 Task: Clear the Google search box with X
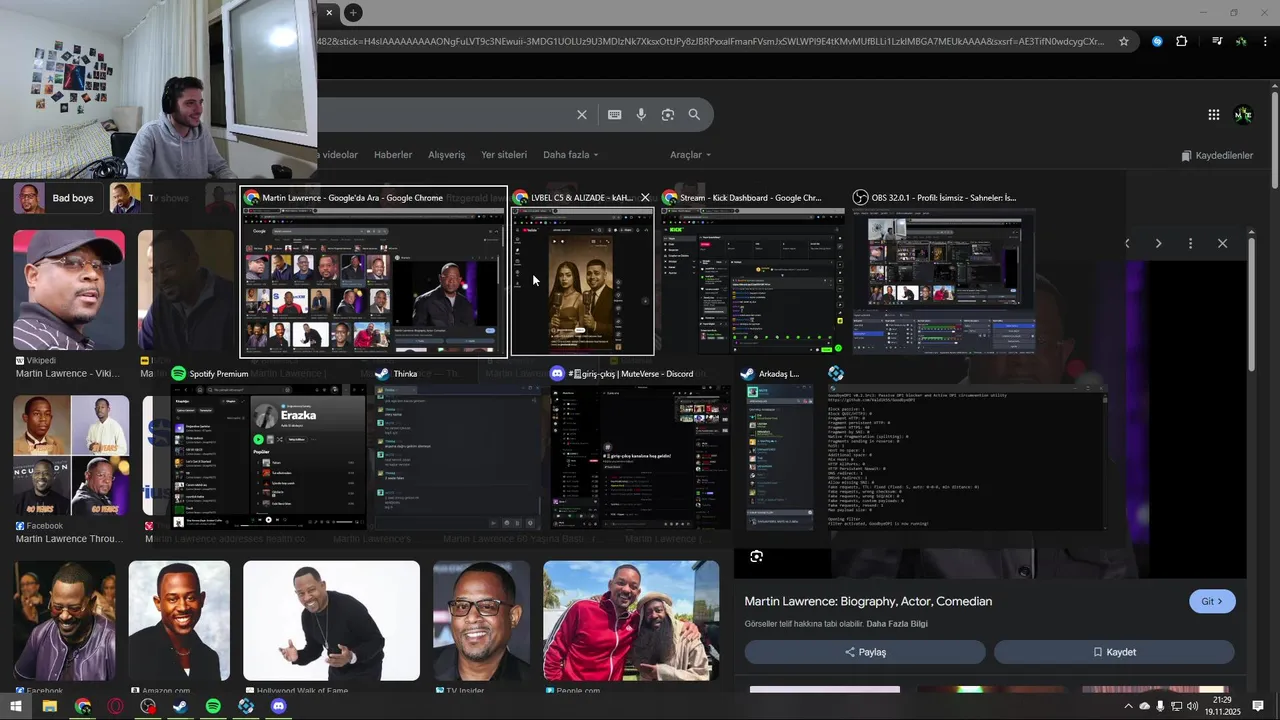(x=582, y=115)
